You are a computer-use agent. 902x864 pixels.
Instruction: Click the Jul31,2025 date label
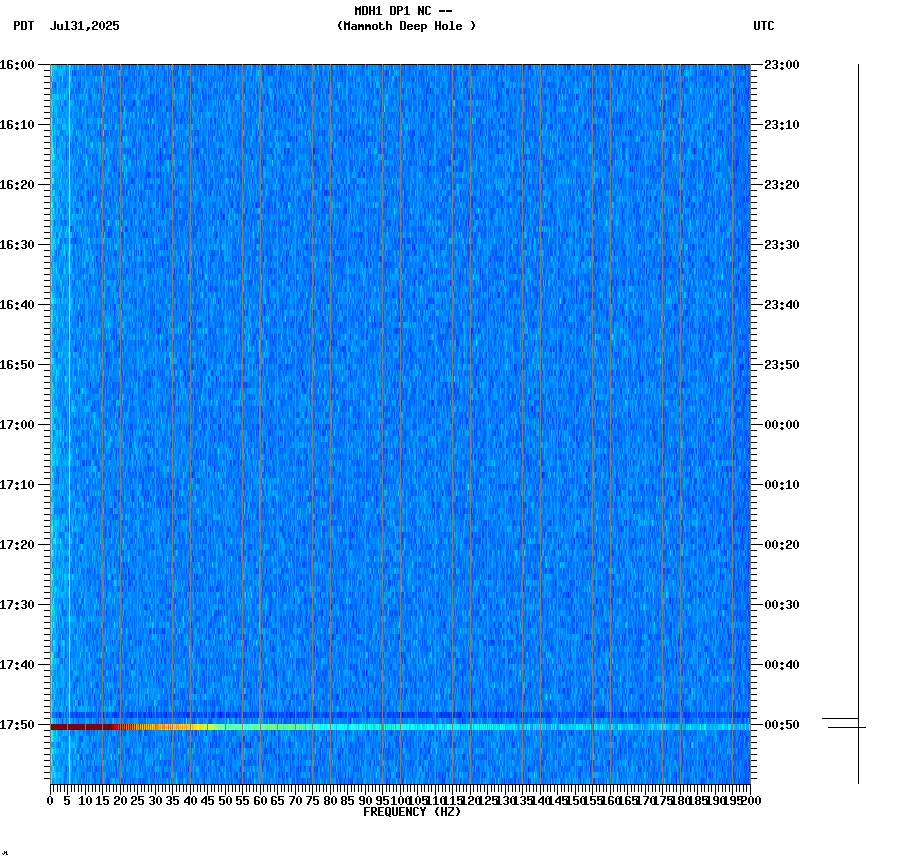click(x=84, y=27)
